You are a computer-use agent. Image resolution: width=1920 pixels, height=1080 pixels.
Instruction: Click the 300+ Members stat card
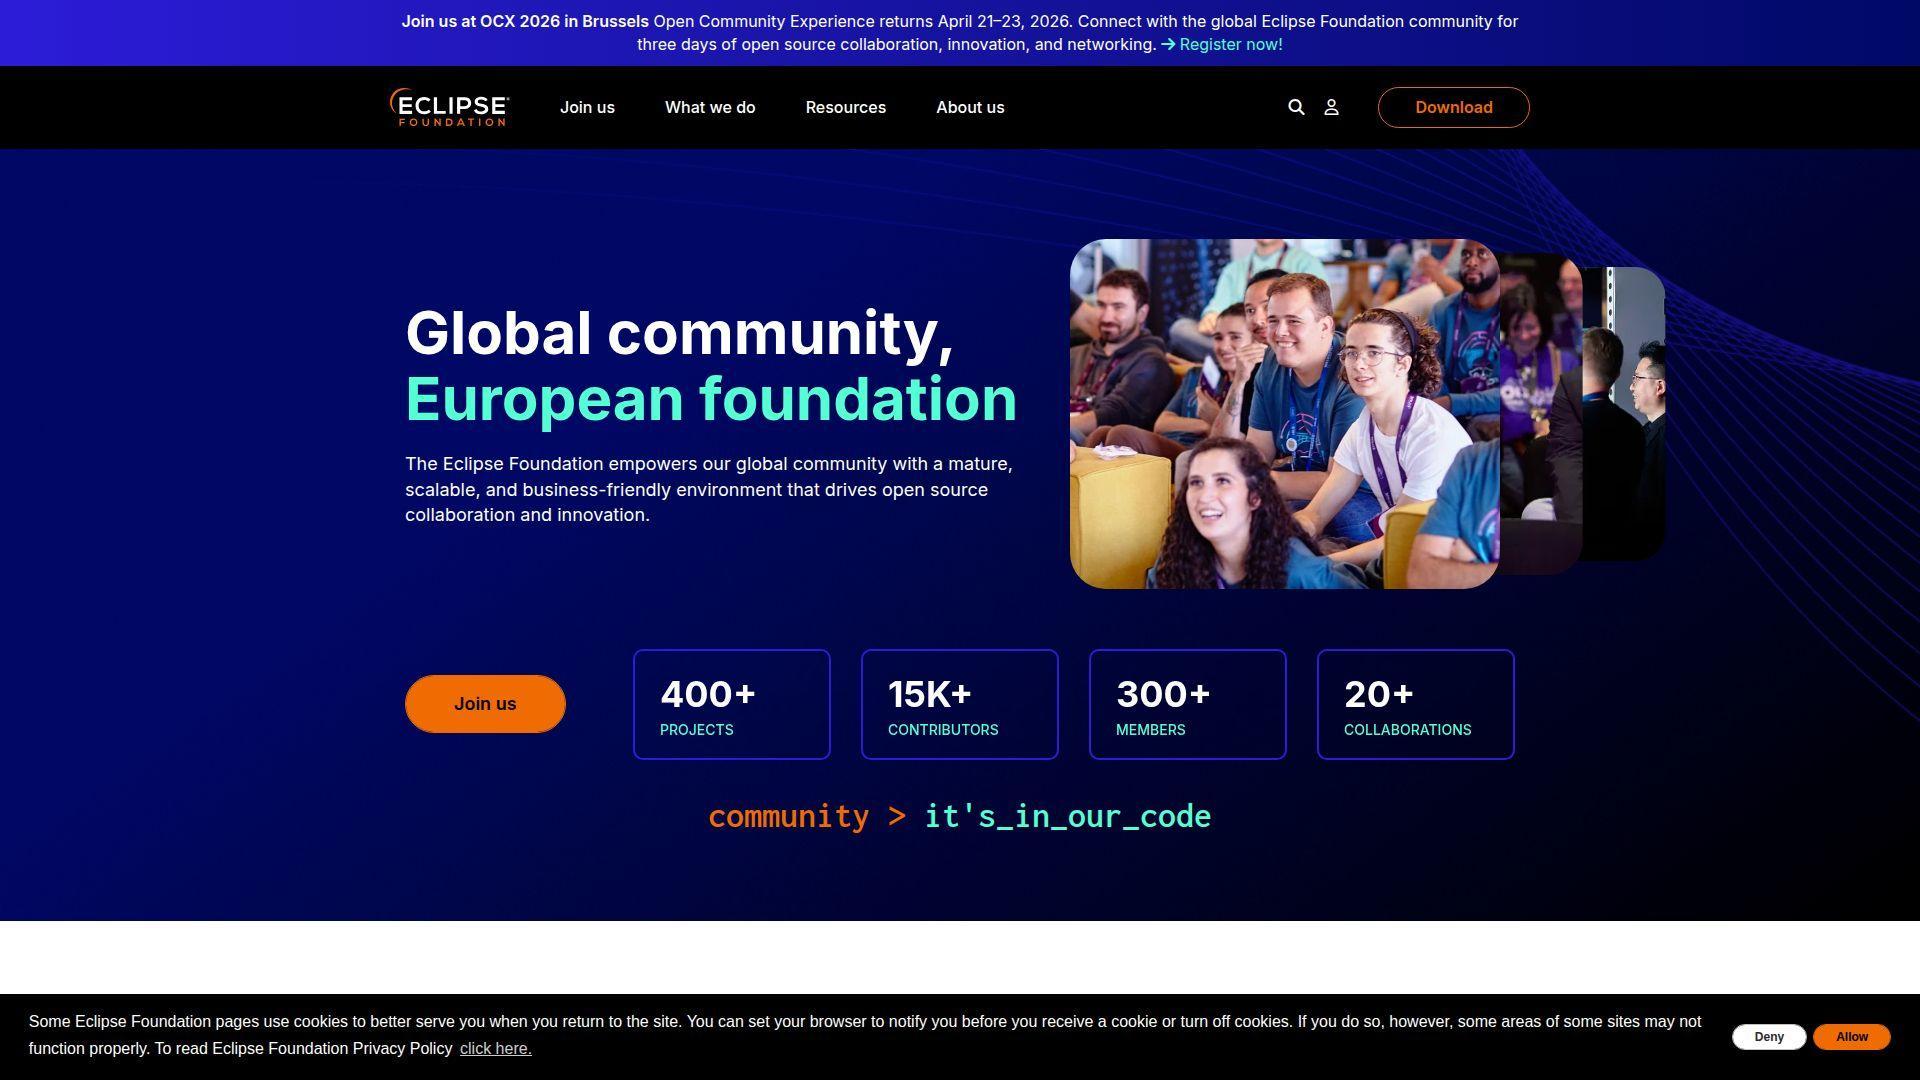click(x=1187, y=705)
